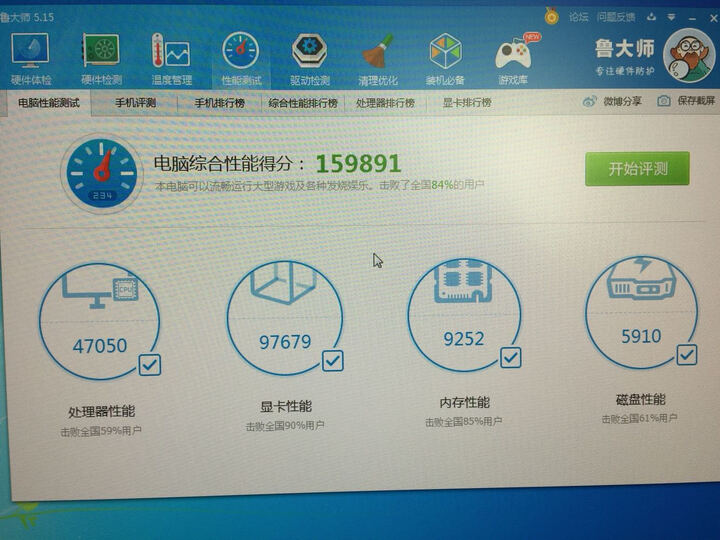The image size is (720, 540).
Task: Click the 保存截屏 camera icon
Action: pyautogui.click(x=664, y=101)
